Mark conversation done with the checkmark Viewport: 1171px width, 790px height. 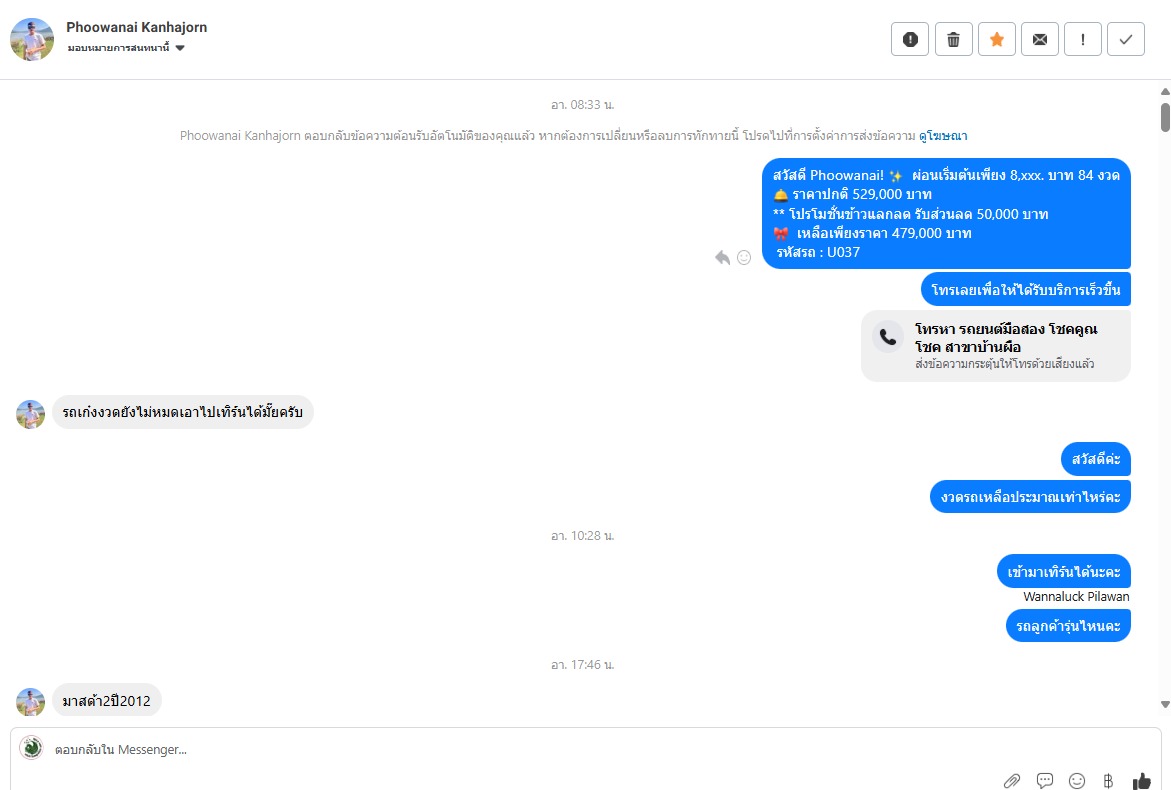click(x=1126, y=39)
